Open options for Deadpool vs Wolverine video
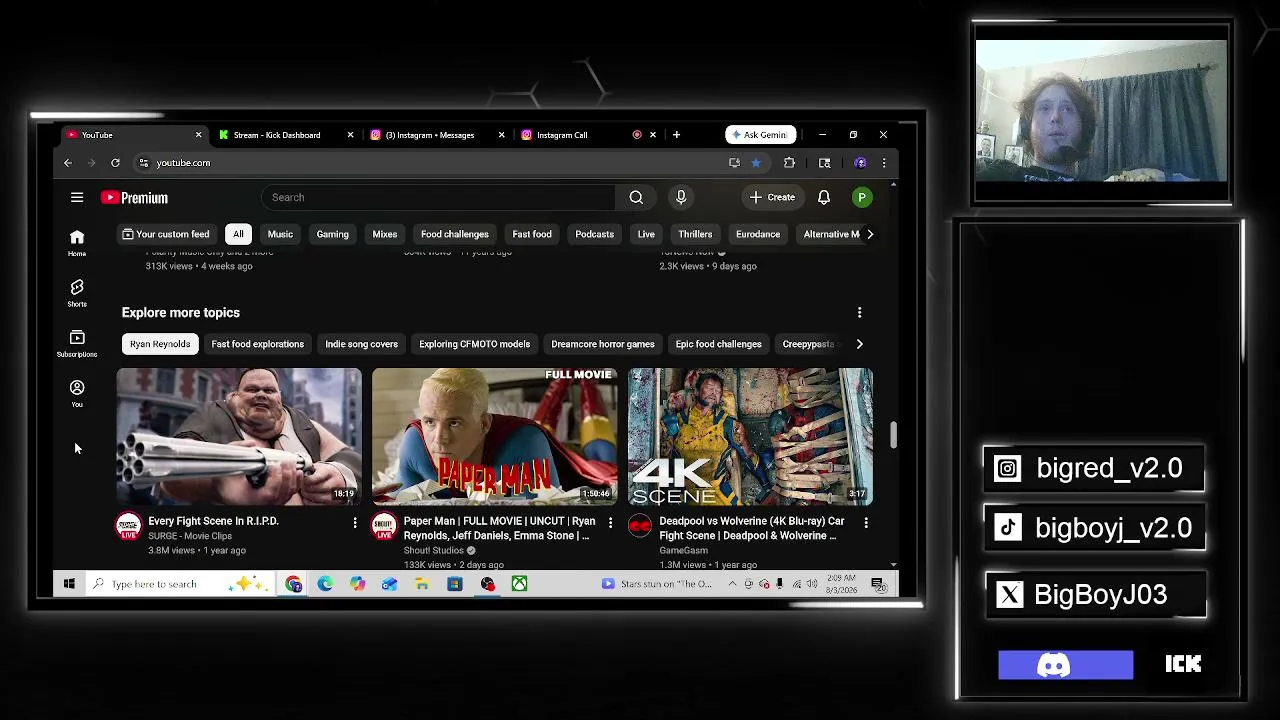Image resolution: width=1280 pixels, height=720 pixels. click(866, 522)
